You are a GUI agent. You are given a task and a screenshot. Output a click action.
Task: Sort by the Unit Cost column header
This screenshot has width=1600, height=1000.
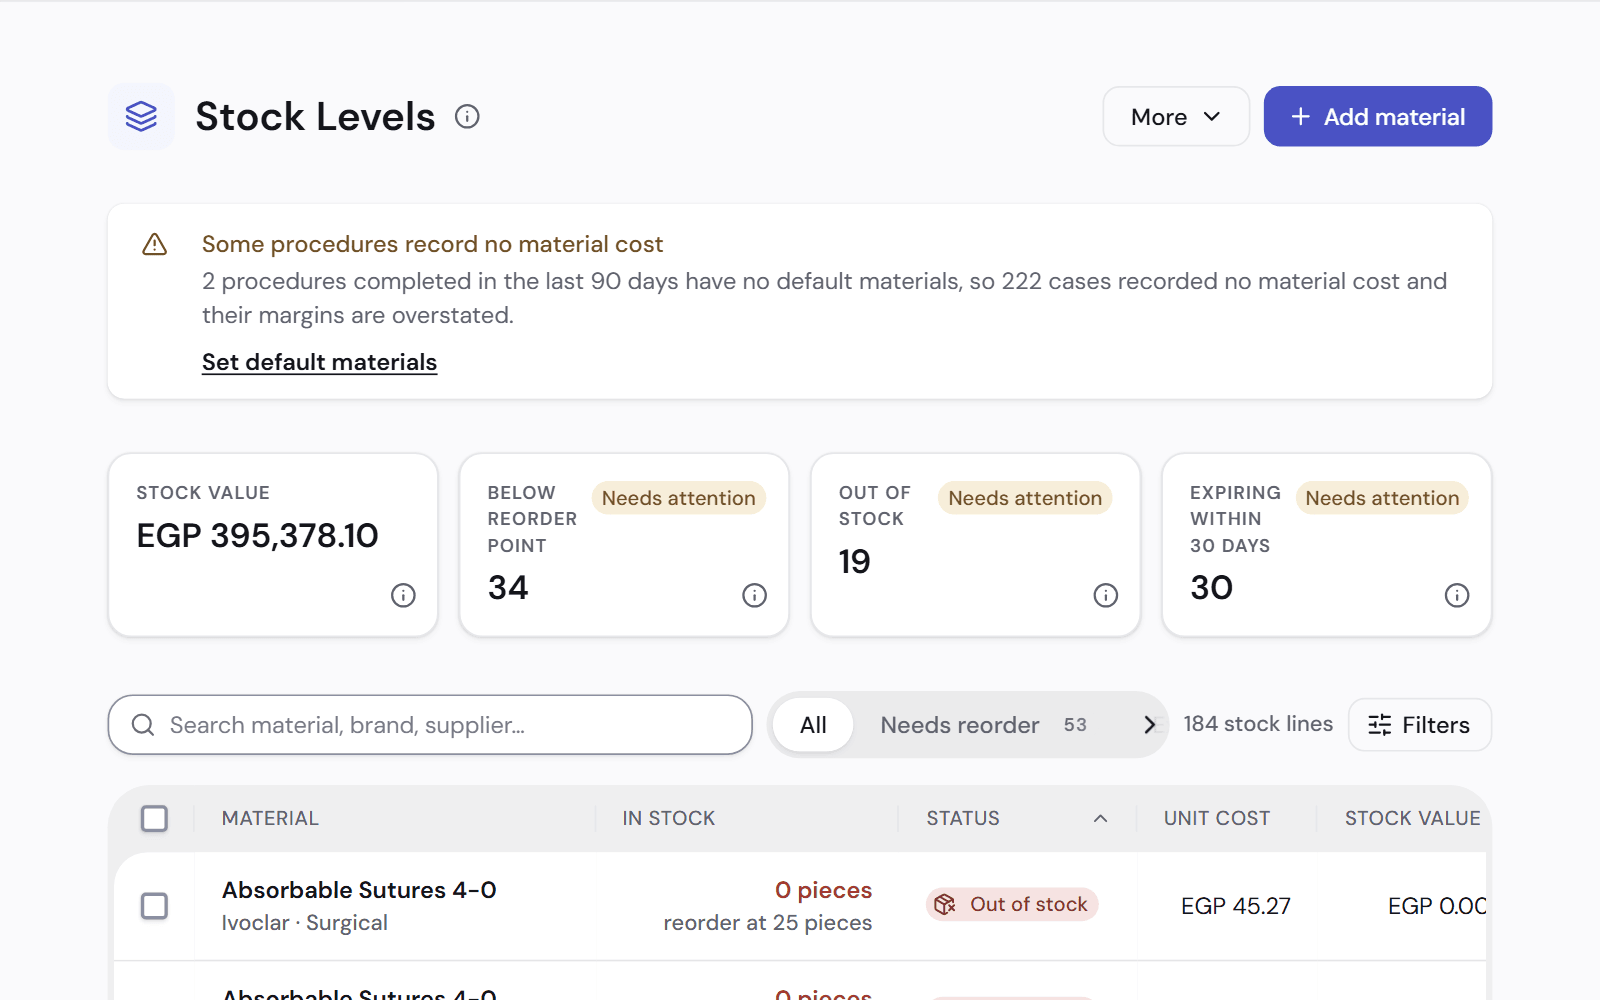click(1216, 818)
